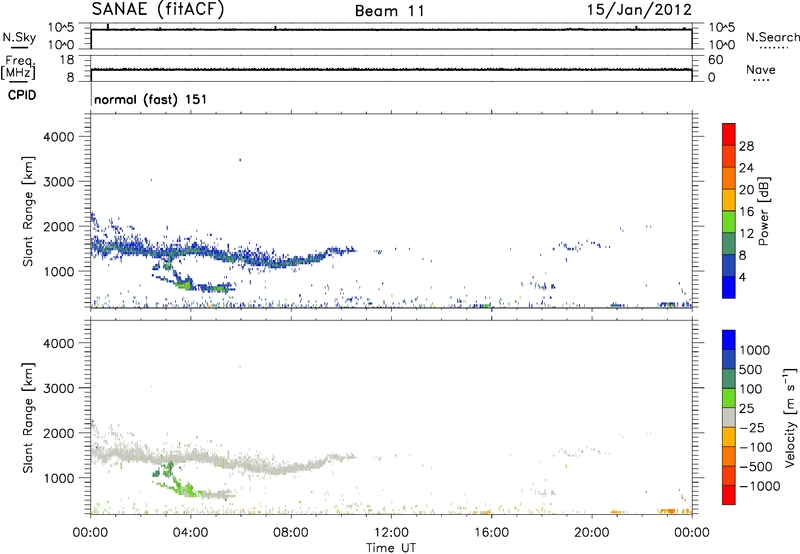Screen dimensions: 800x554
Task: Select the Beam 11 heading
Action: 390,11
